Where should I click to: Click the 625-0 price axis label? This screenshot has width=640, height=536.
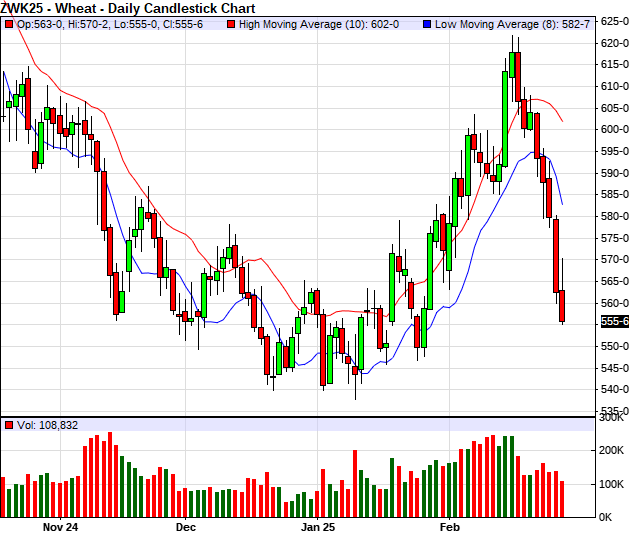(615, 21)
